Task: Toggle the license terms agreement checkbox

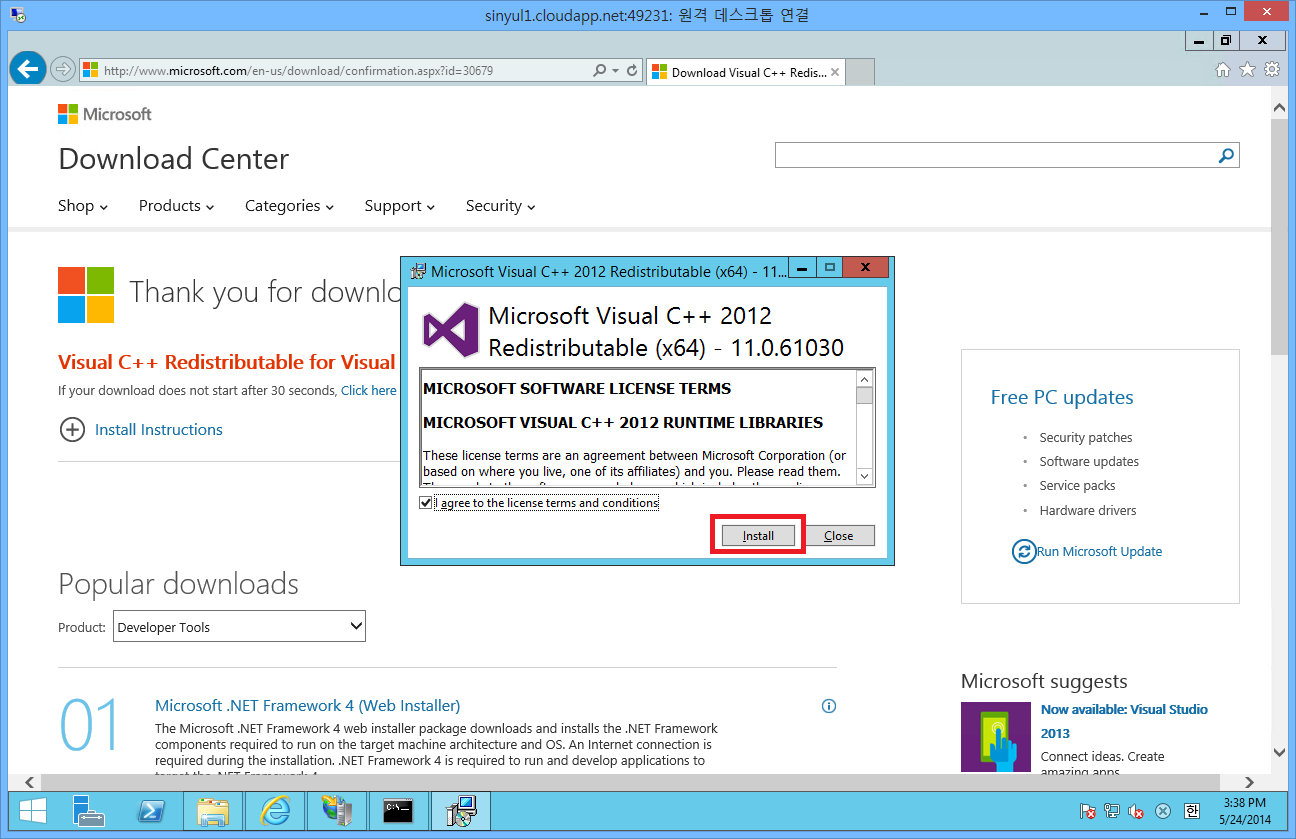Action: pyautogui.click(x=427, y=503)
